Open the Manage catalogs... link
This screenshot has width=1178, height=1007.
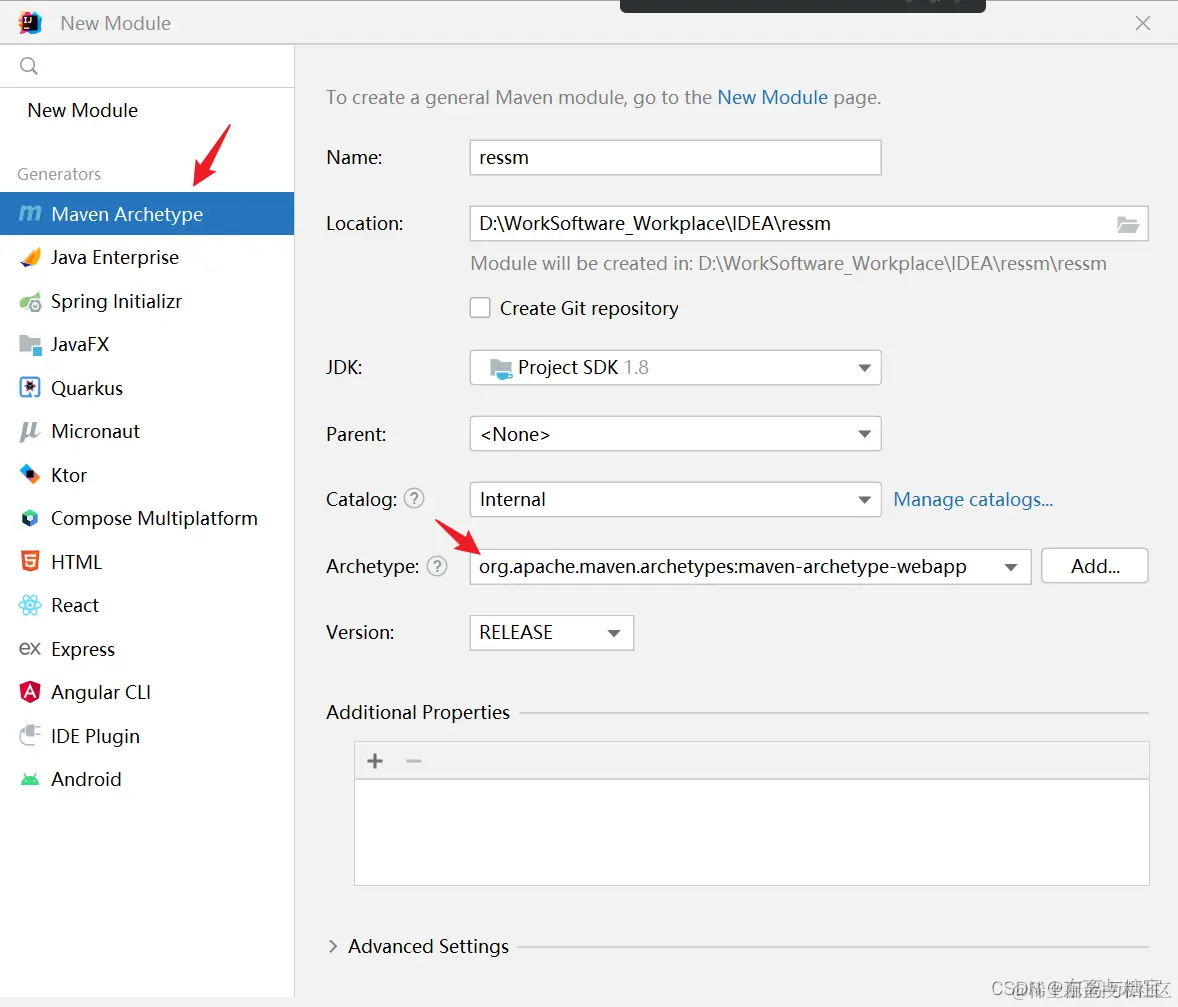973,499
